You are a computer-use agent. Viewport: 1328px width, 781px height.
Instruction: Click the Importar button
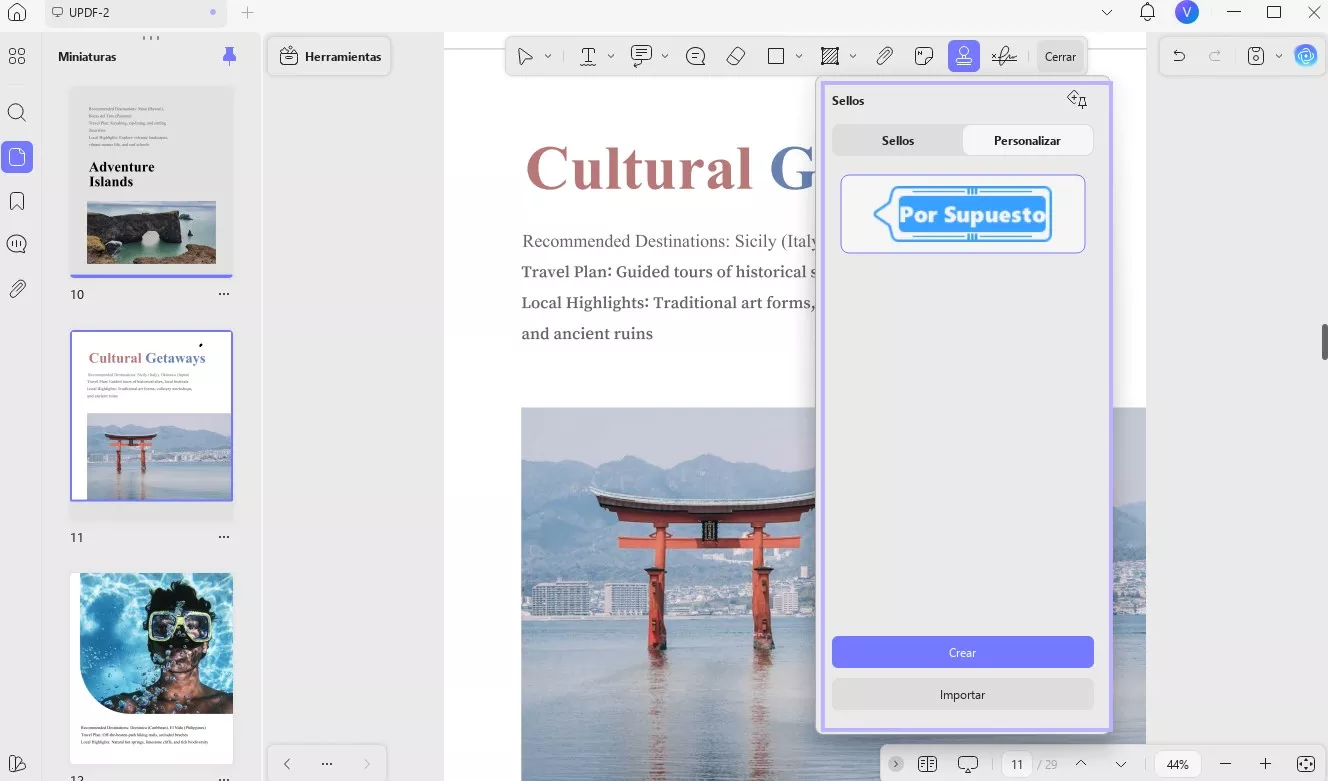tap(963, 694)
